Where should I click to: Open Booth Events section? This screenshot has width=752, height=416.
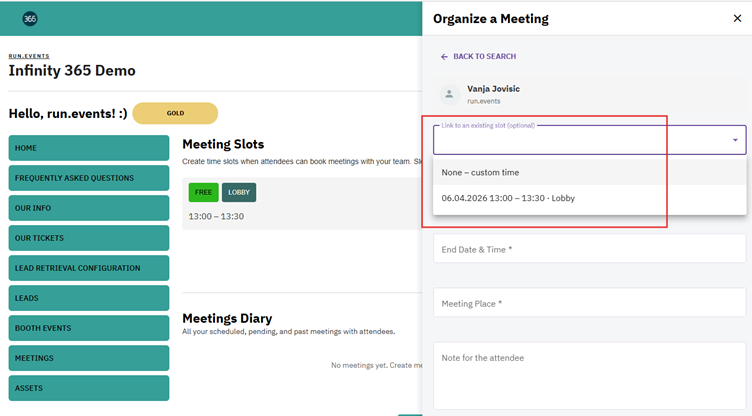[x=89, y=328]
